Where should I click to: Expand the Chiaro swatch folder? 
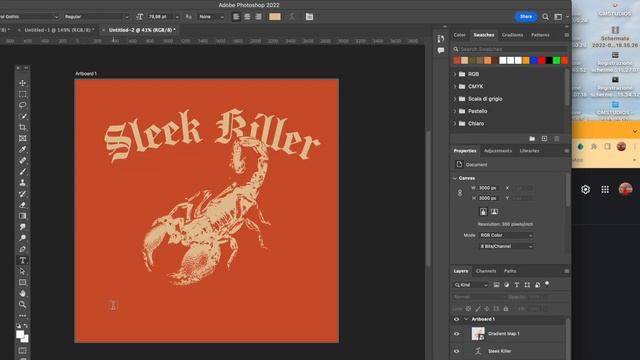(455, 123)
